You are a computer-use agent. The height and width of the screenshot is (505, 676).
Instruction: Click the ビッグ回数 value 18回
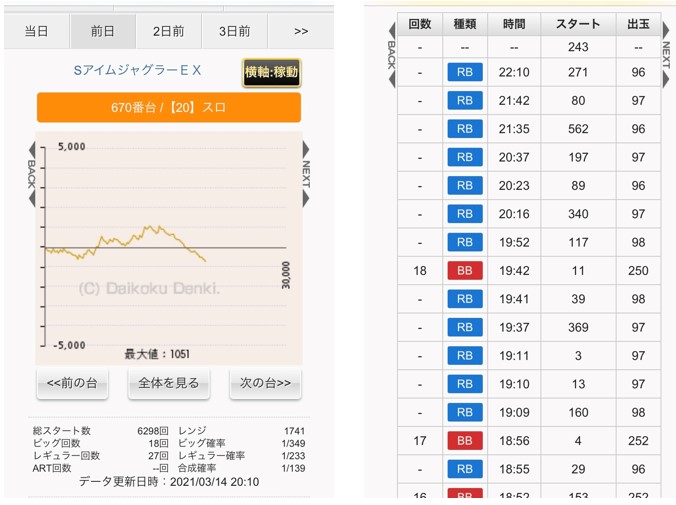coord(158,443)
